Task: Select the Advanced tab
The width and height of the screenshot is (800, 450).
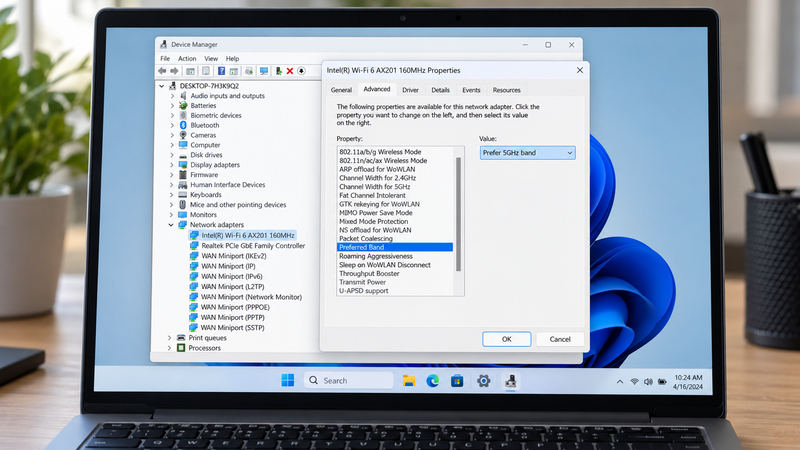Action: pos(377,89)
